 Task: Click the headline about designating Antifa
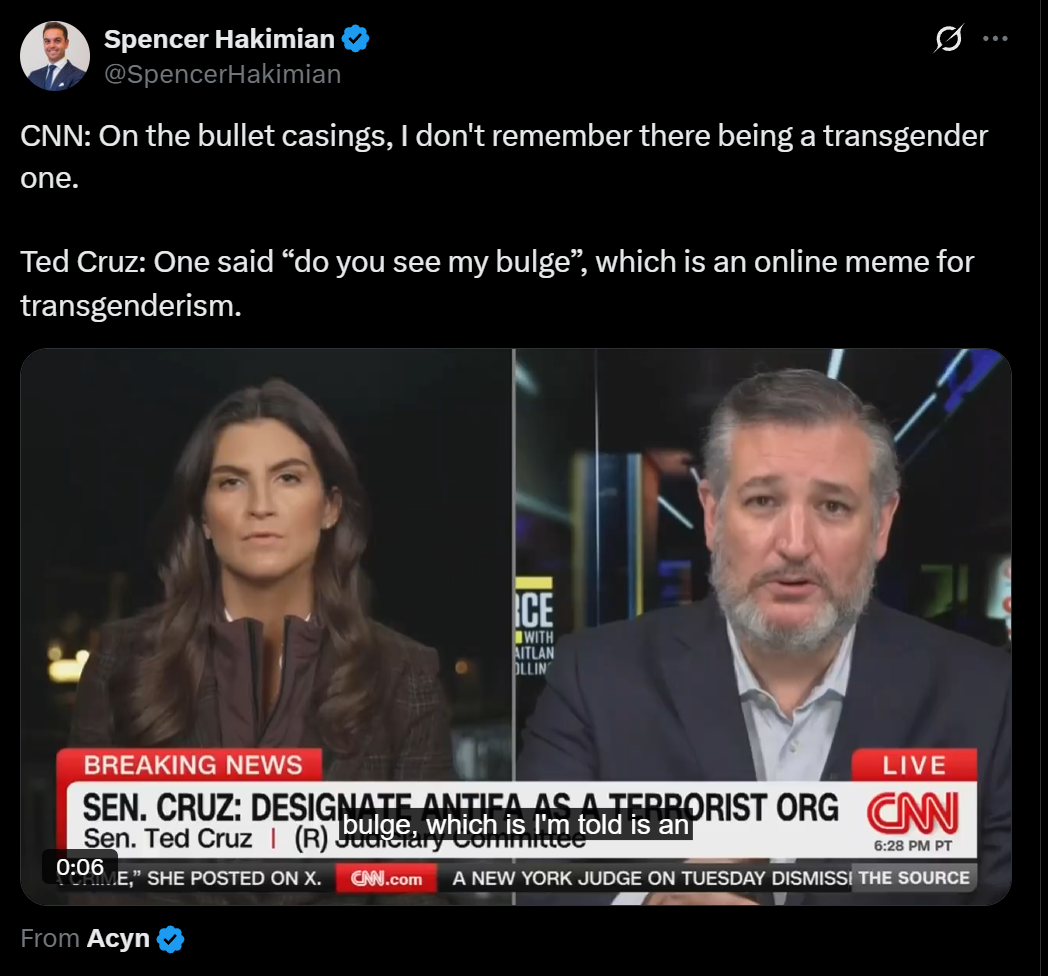[460, 807]
